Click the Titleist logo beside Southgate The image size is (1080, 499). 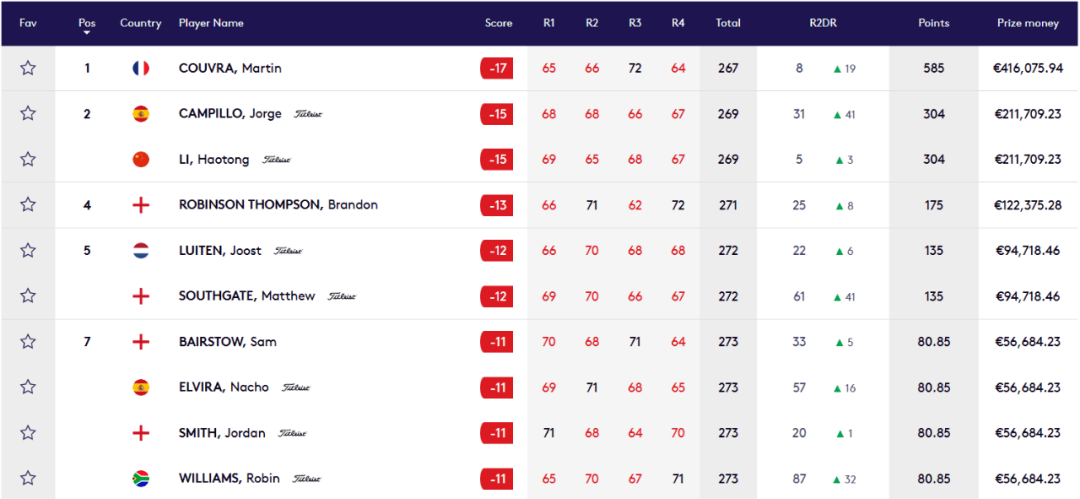[342, 296]
